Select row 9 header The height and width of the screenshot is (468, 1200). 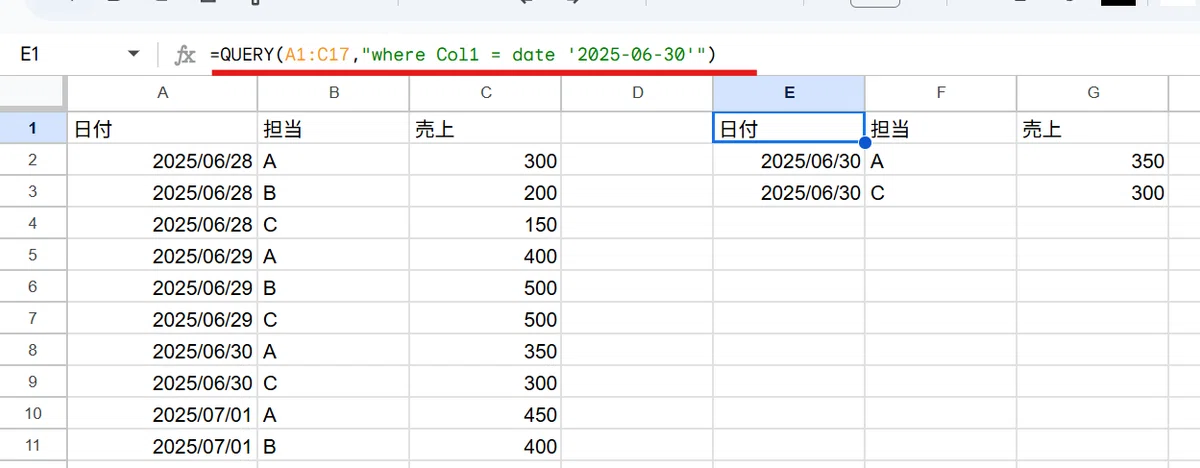tap(33, 384)
